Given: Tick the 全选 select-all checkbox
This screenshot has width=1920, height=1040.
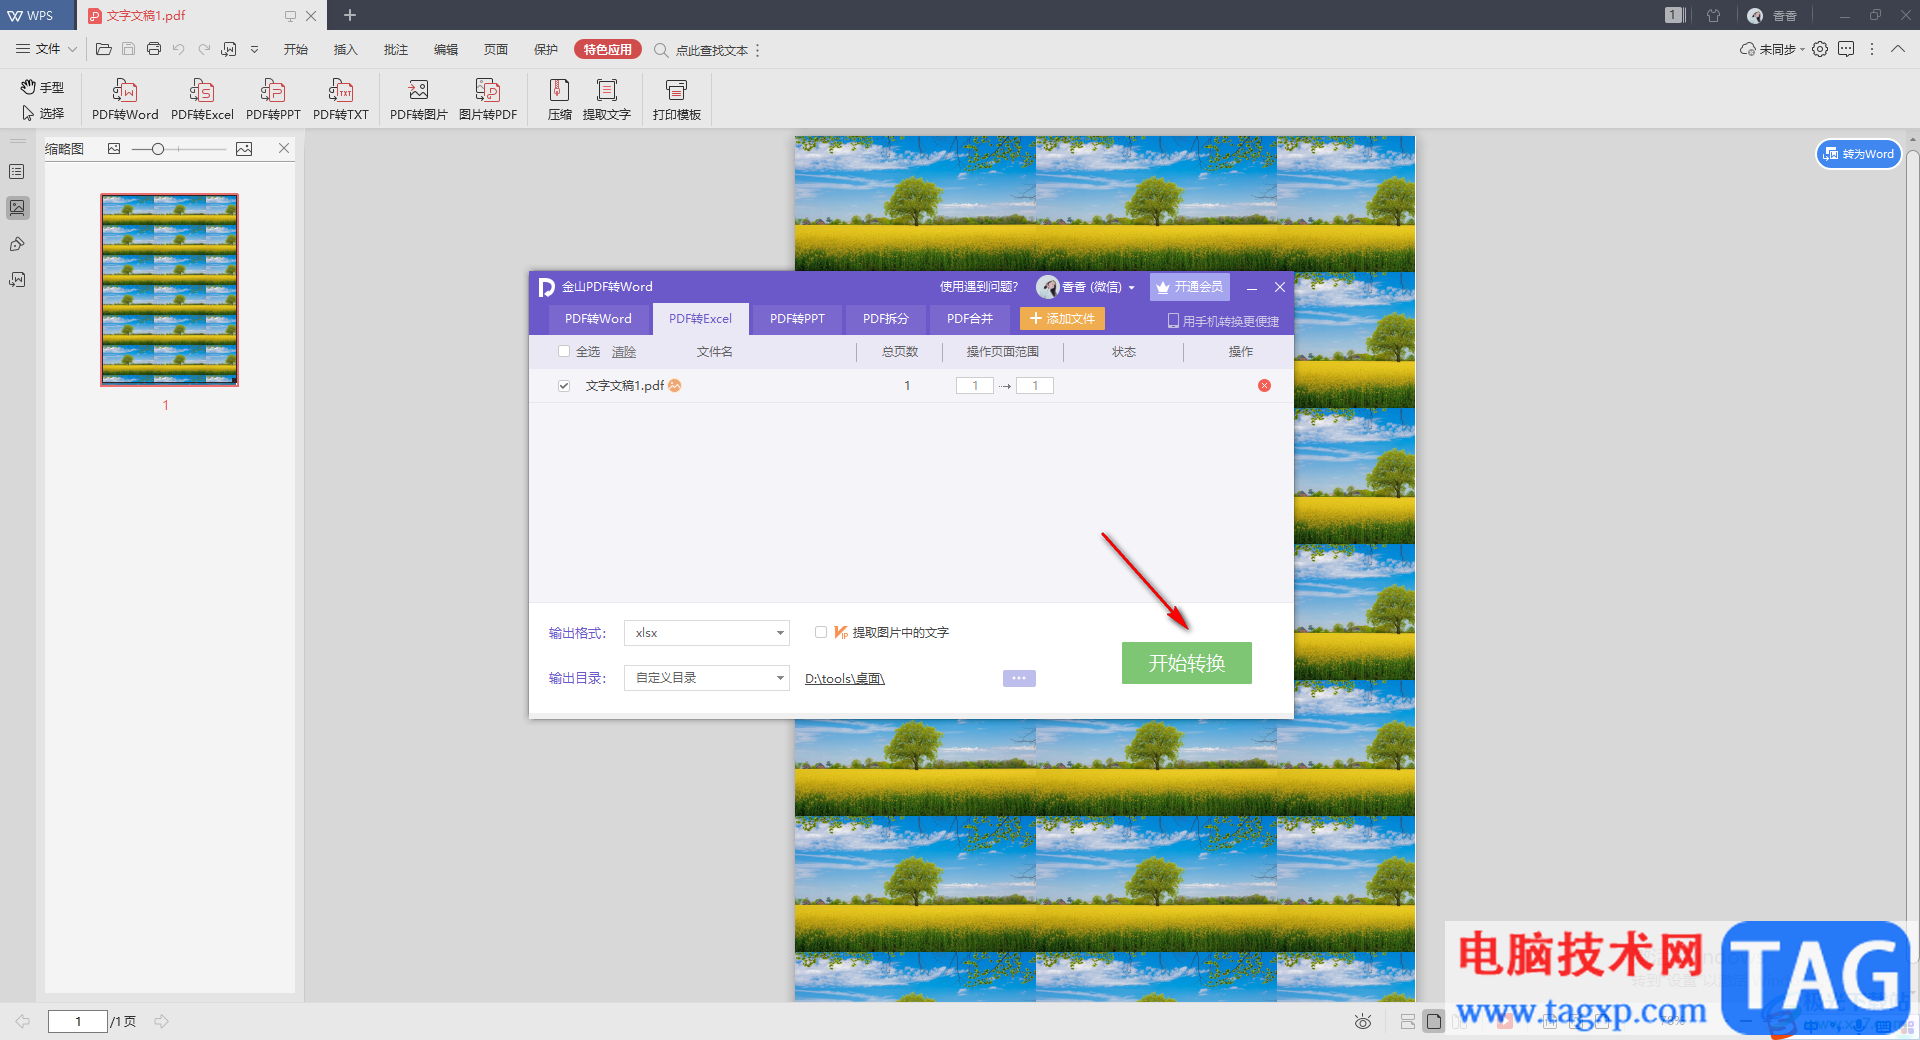Looking at the screenshot, I should 564,351.
